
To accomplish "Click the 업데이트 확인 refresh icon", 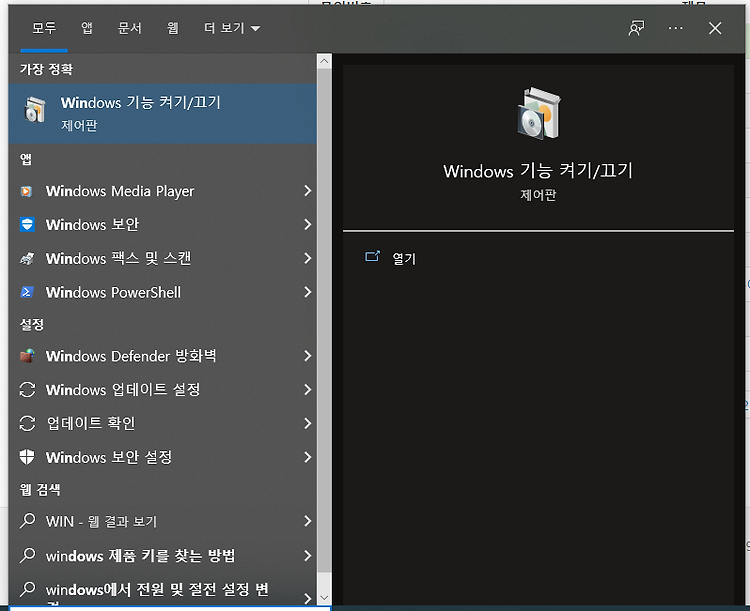I will point(27,423).
